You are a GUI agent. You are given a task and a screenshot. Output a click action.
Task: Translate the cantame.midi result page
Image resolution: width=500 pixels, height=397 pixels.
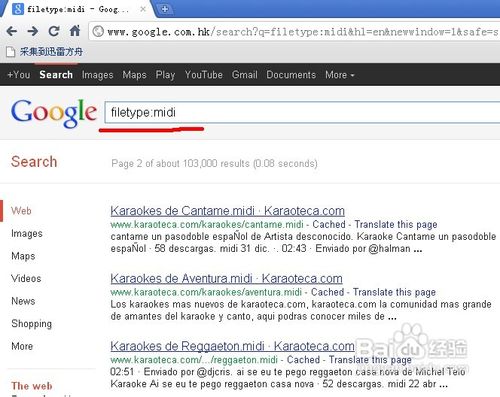pos(396,224)
